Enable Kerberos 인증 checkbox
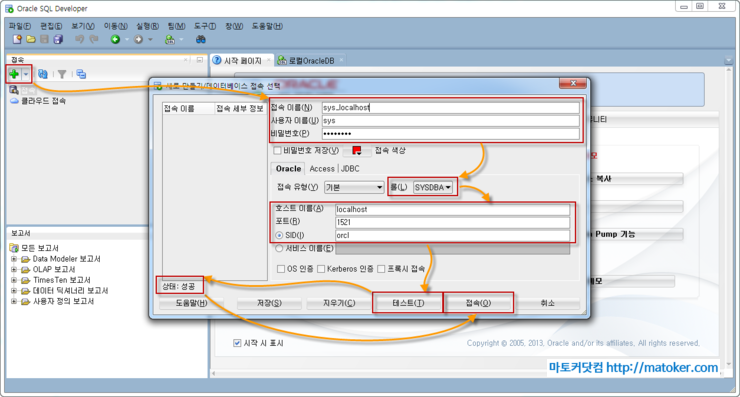Image resolution: width=740 pixels, height=397 pixels. 321,269
